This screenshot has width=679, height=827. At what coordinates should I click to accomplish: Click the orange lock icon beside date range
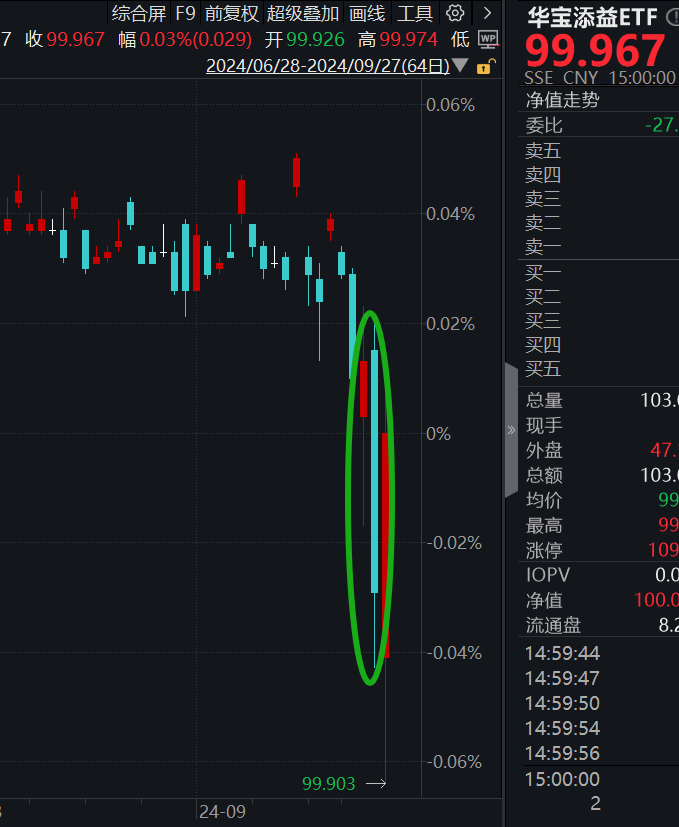pyautogui.click(x=486, y=66)
